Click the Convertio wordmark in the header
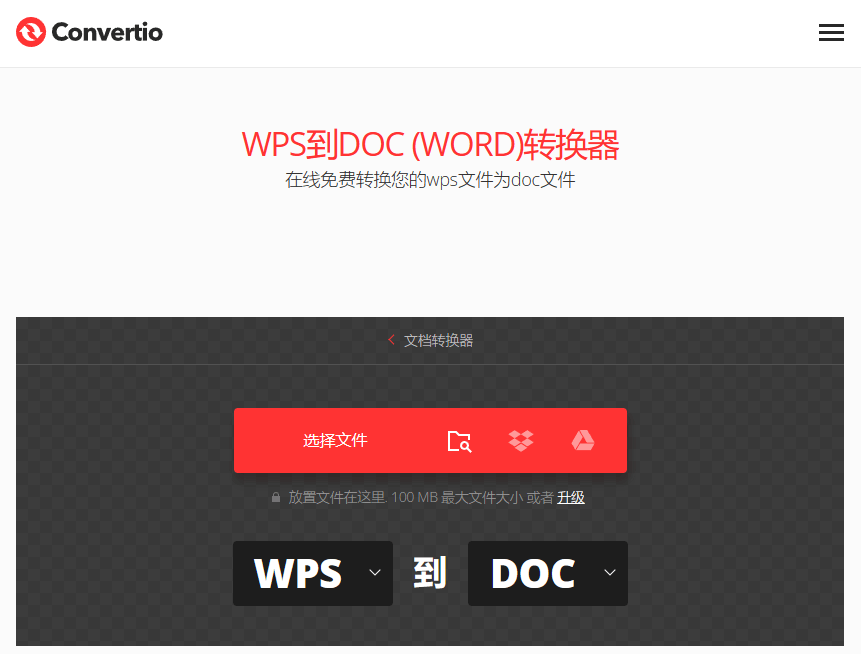The height and width of the screenshot is (654, 861). [x=107, y=32]
